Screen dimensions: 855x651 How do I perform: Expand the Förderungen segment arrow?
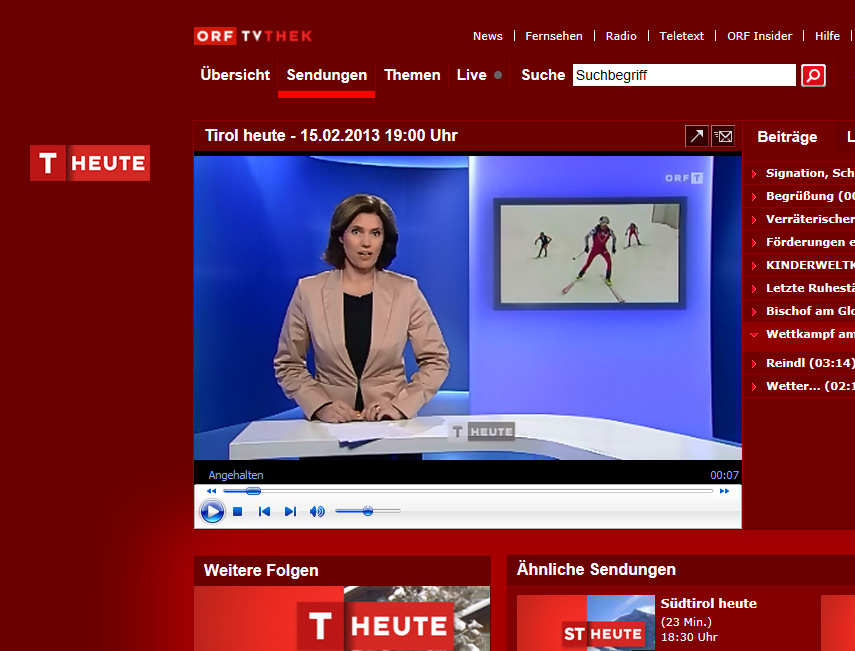click(754, 243)
